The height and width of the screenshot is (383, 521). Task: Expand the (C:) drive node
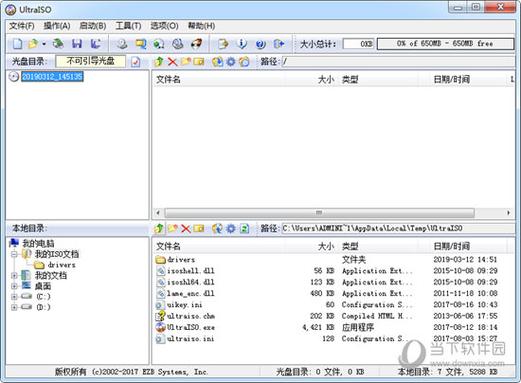tap(14, 297)
